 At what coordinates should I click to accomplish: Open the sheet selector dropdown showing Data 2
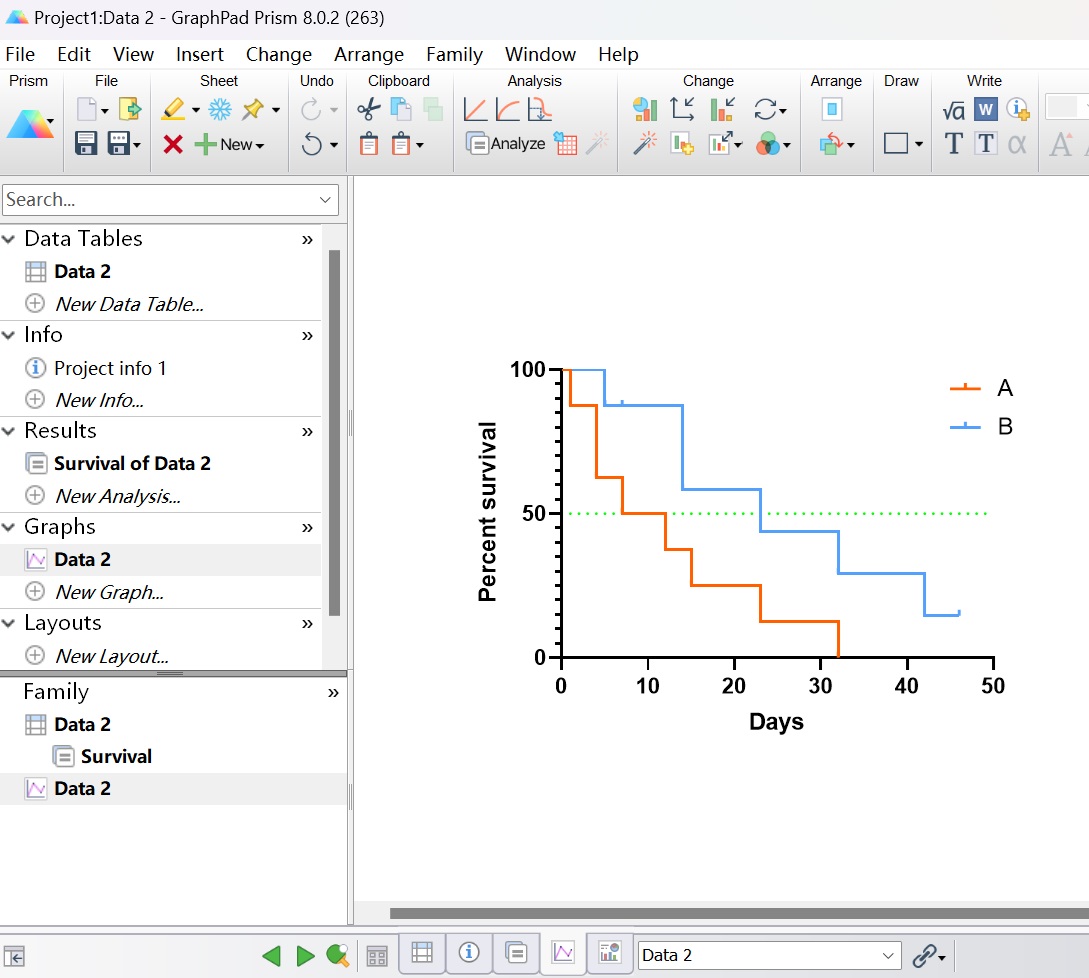[768, 956]
